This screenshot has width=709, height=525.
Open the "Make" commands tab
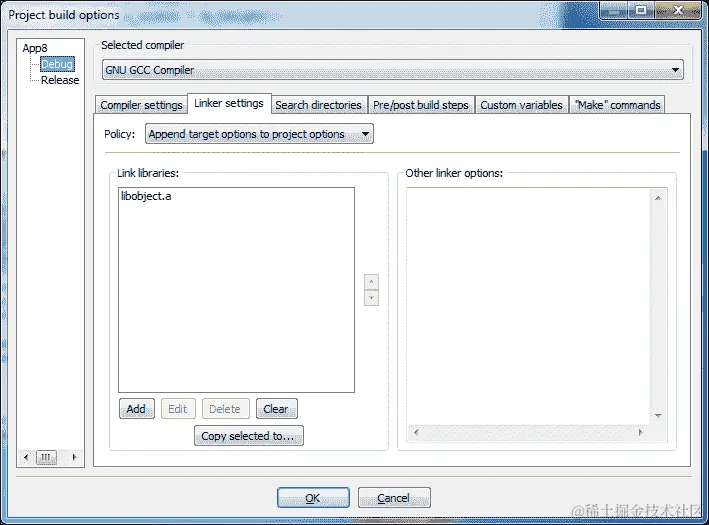617,105
